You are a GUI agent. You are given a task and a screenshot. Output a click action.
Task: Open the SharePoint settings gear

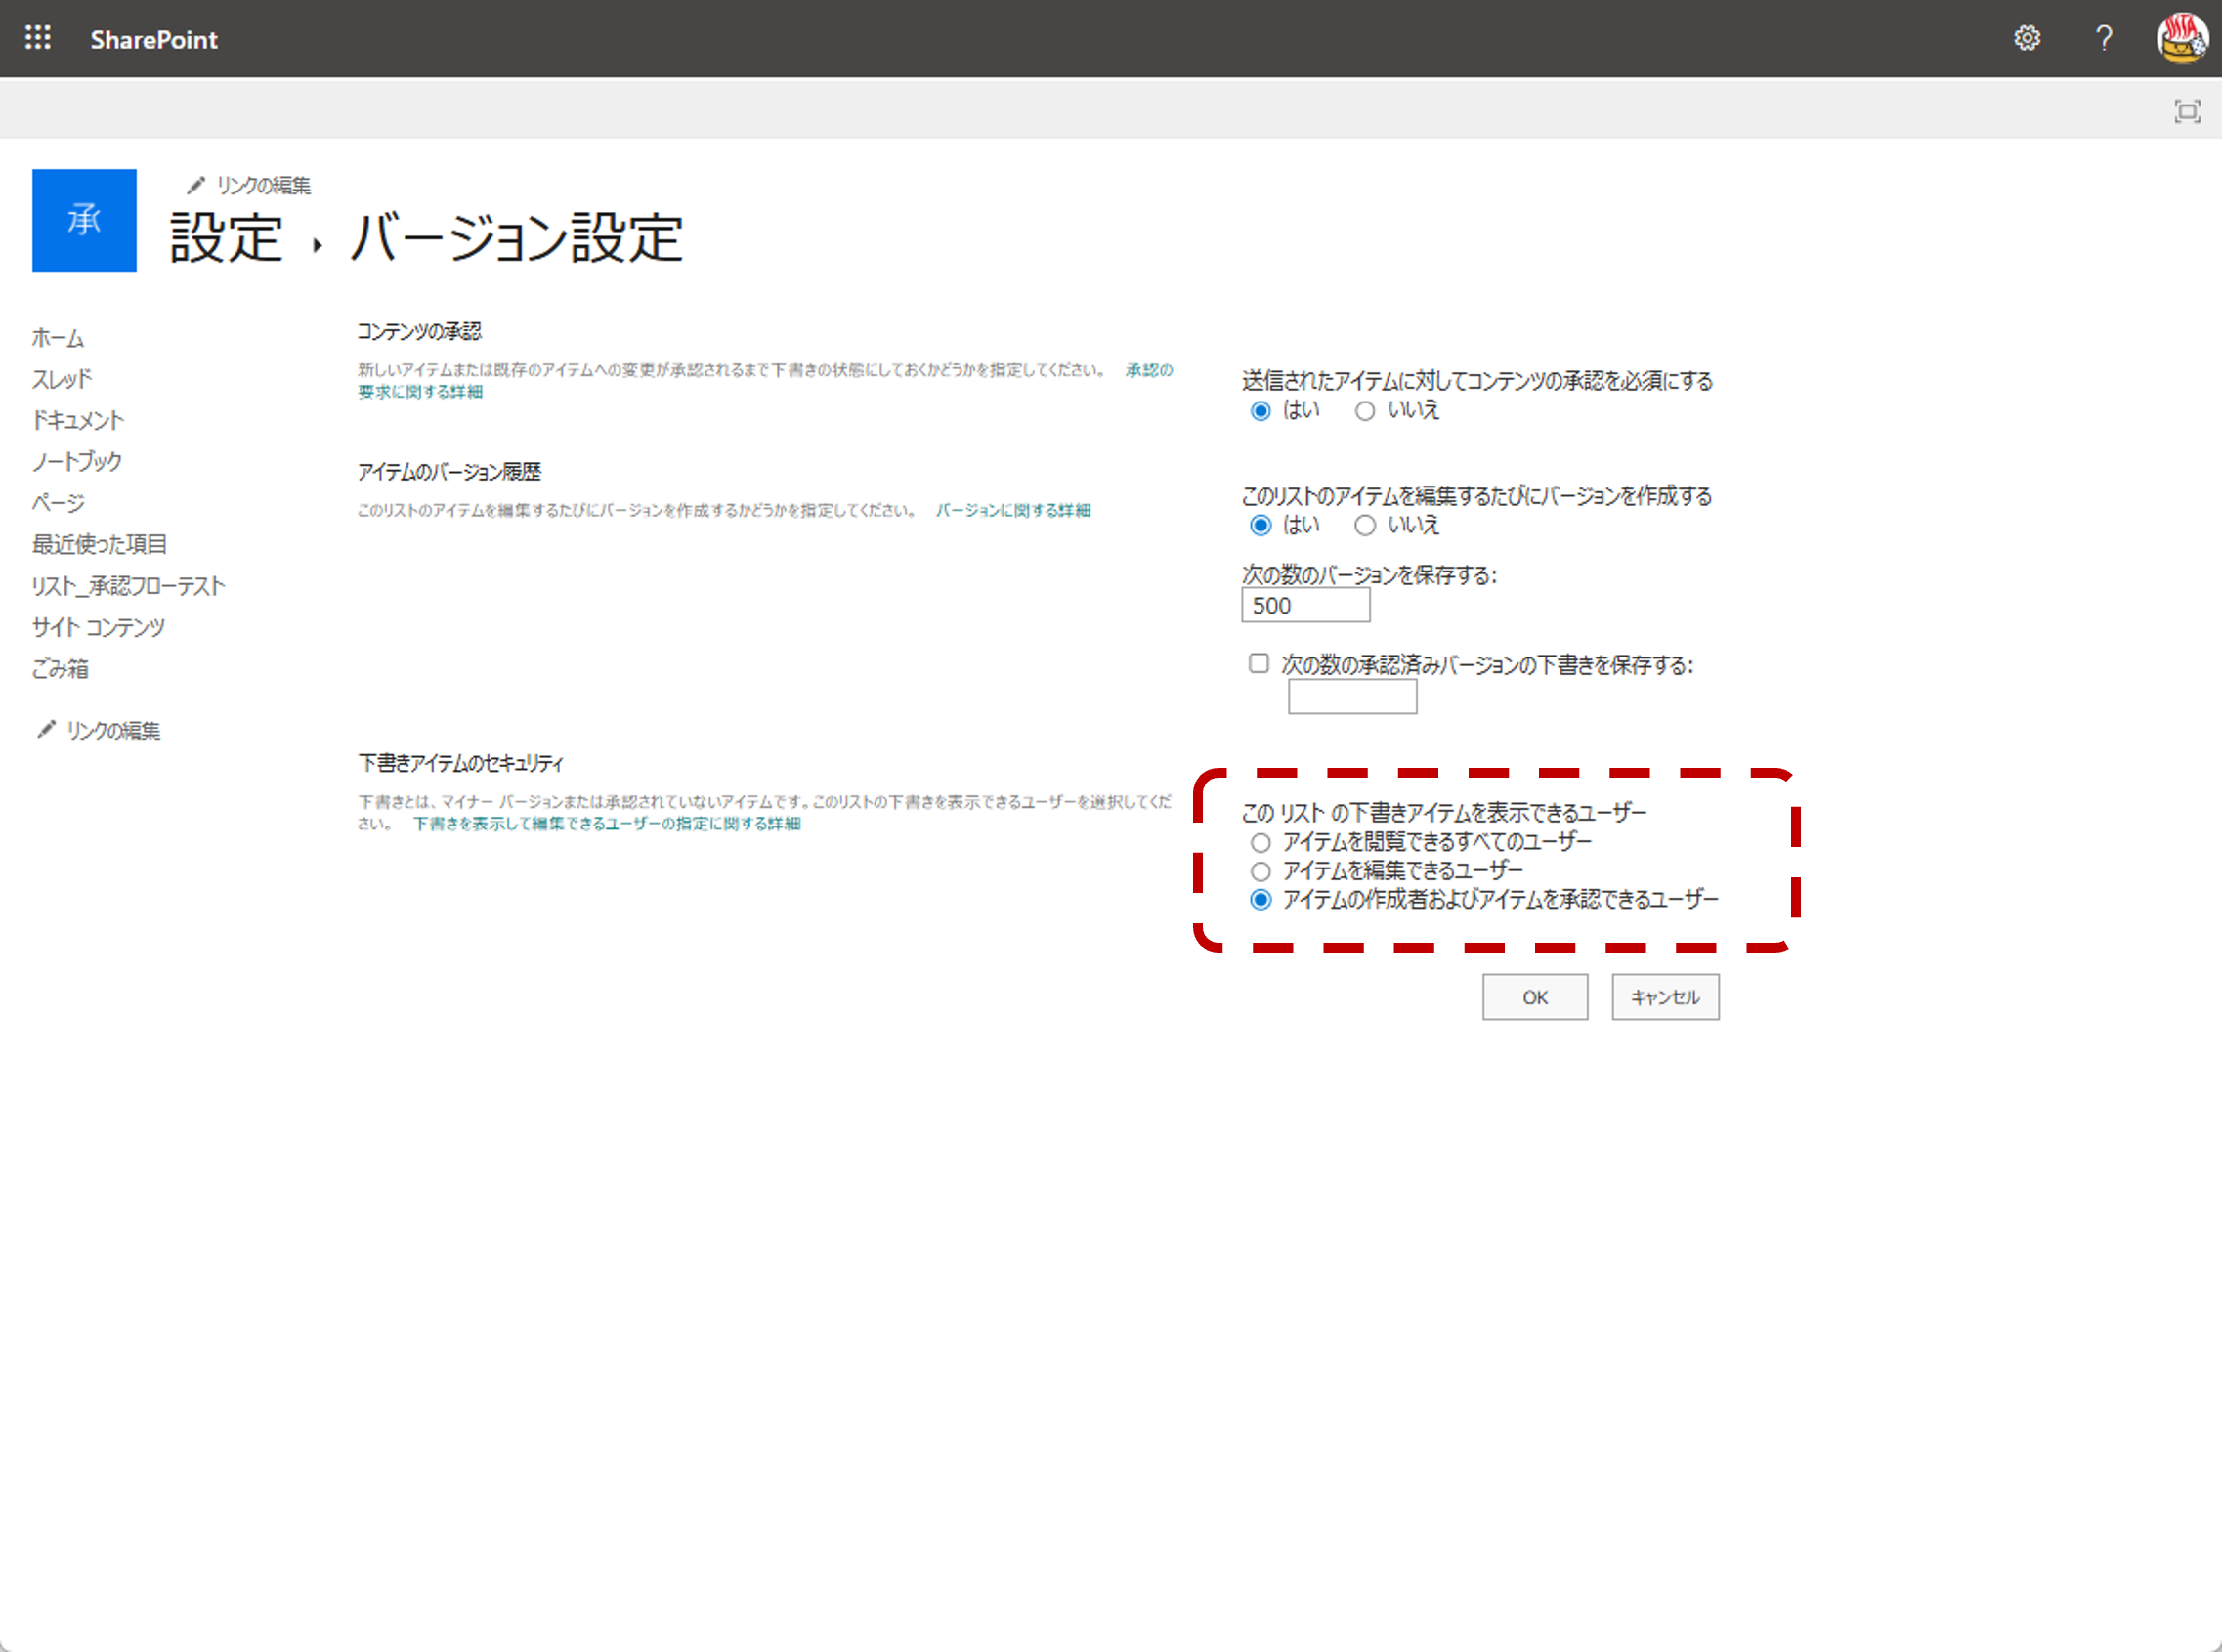click(2028, 38)
